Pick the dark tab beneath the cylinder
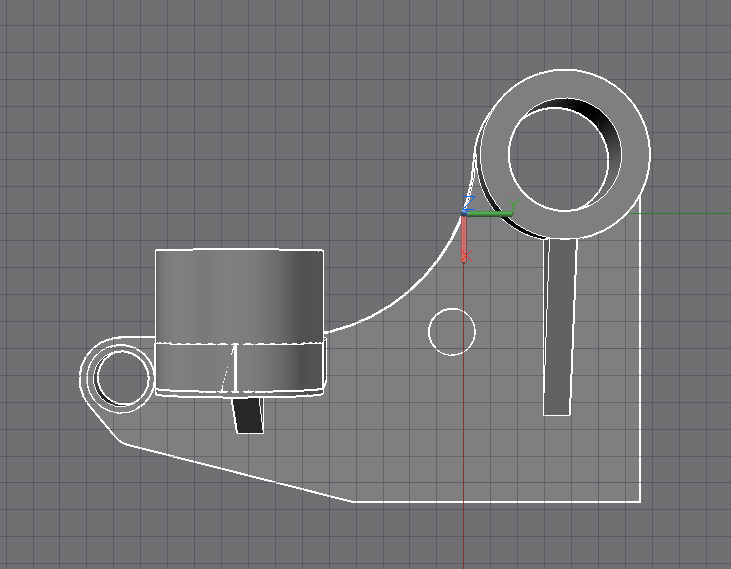This screenshot has height=569, width=731. pyautogui.click(x=248, y=415)
